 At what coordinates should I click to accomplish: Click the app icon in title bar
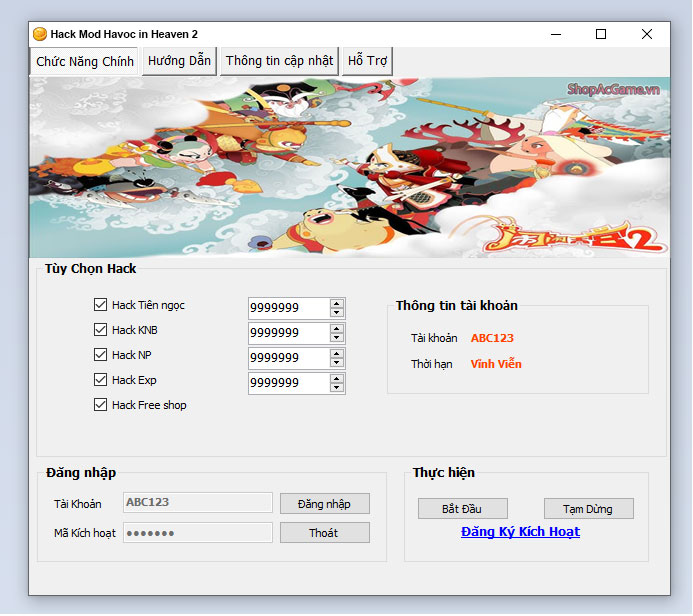pos(40,34)
